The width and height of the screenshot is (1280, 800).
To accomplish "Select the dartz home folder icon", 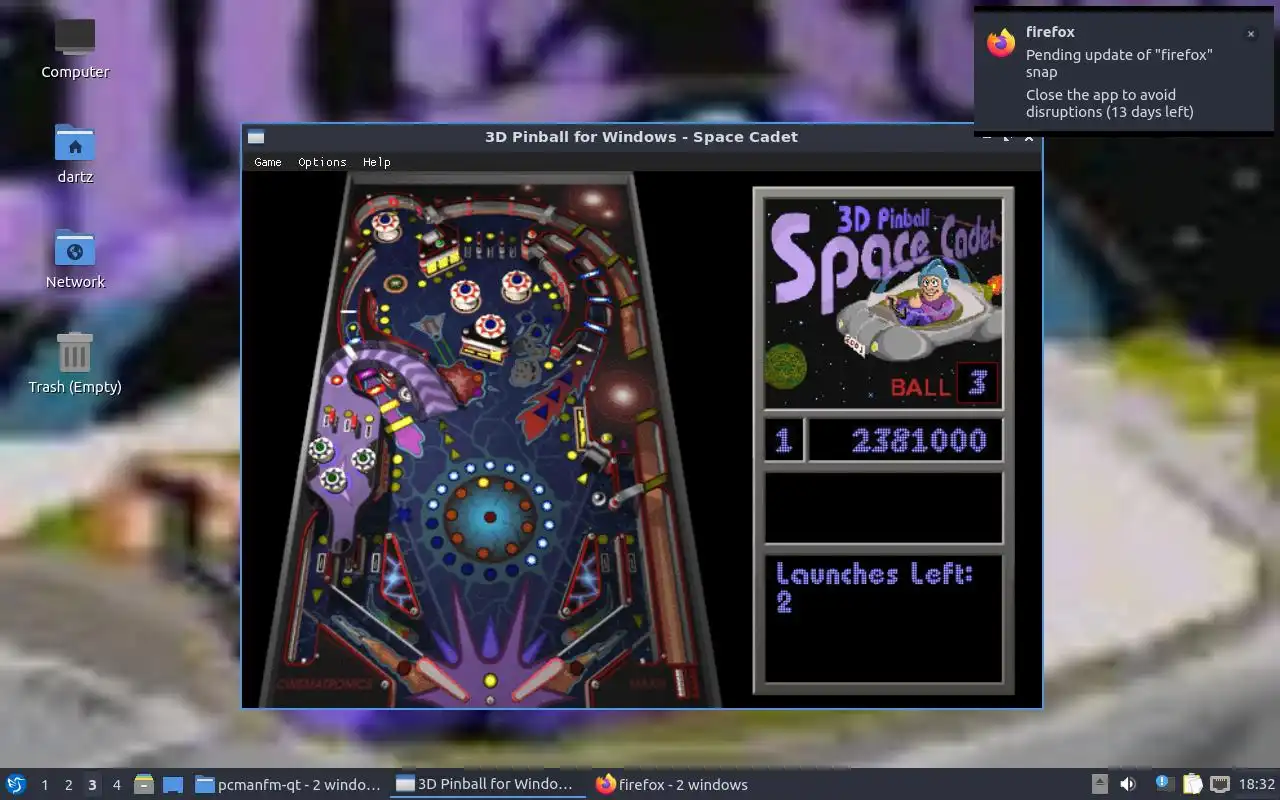I will pyautogui.click(x=75, y=154).
